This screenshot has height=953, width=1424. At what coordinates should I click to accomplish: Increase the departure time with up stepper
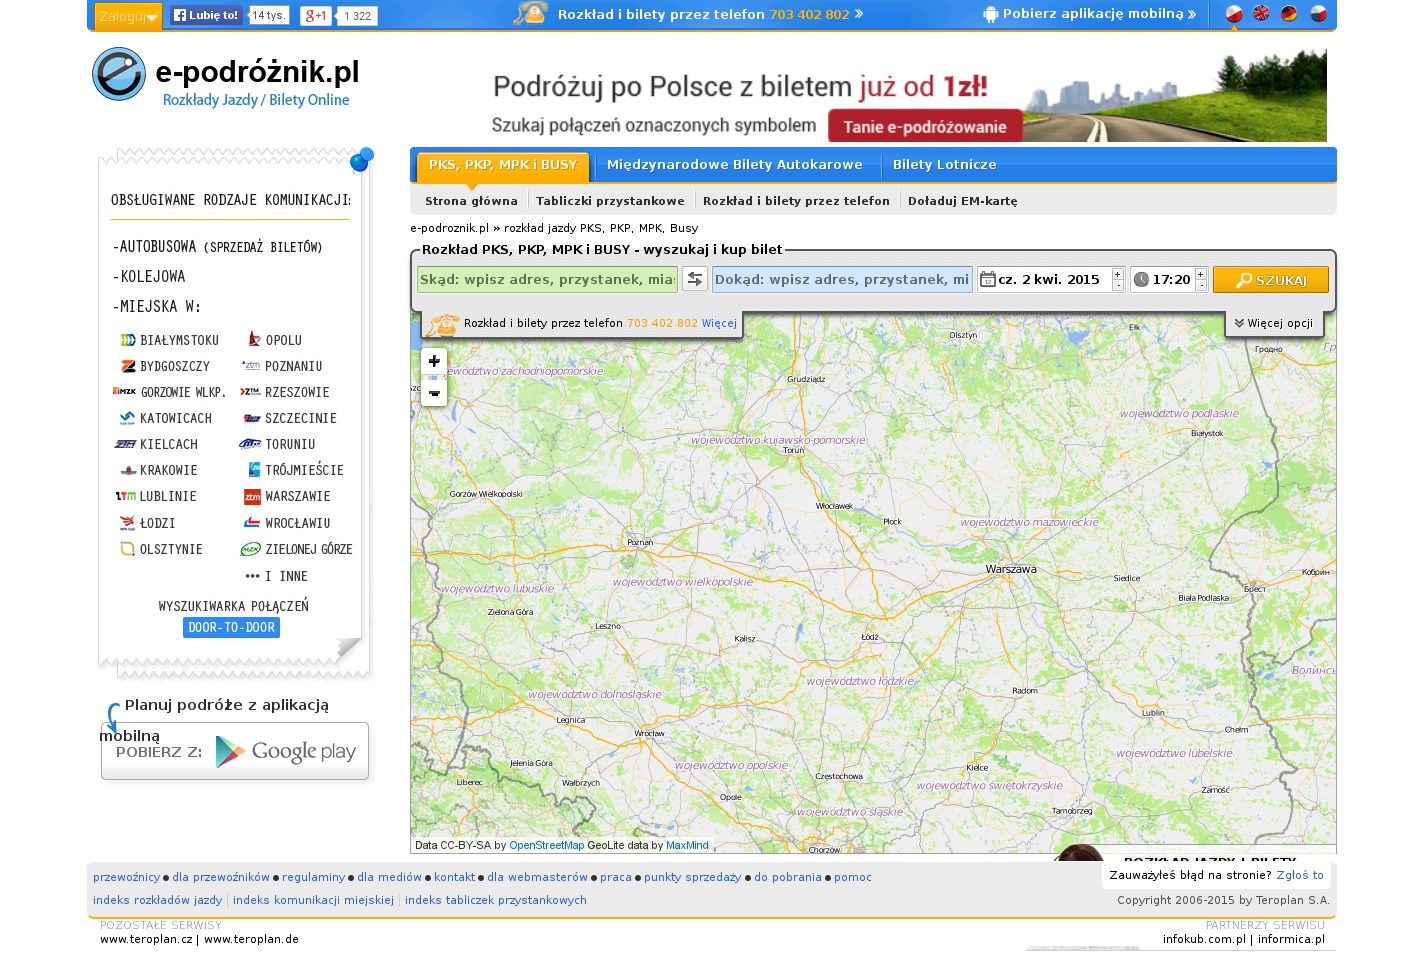point(1201,274)
